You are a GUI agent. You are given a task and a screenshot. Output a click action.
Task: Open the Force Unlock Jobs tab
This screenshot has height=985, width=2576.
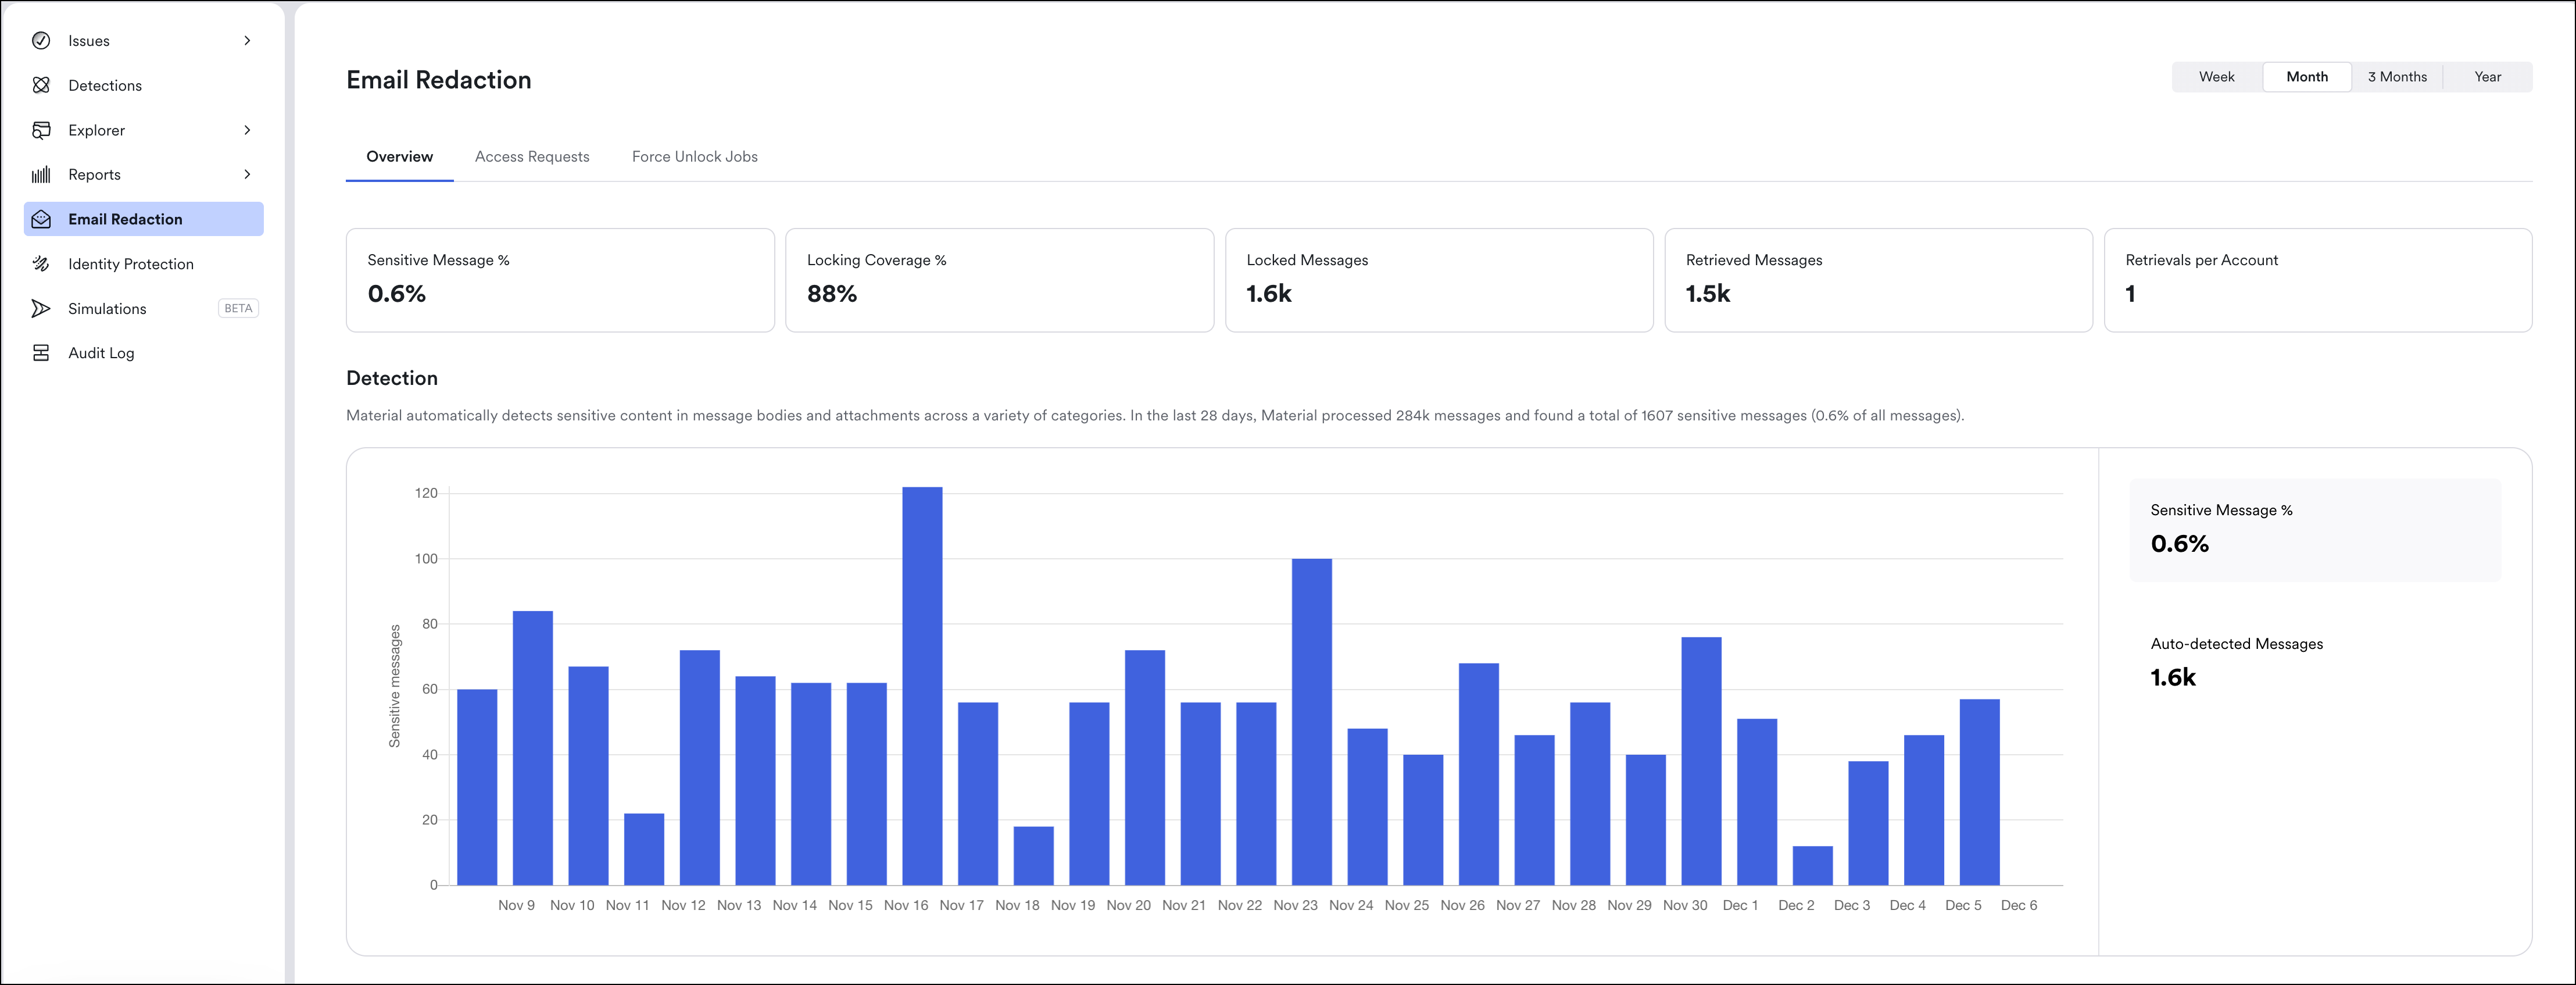click(695, 157)
